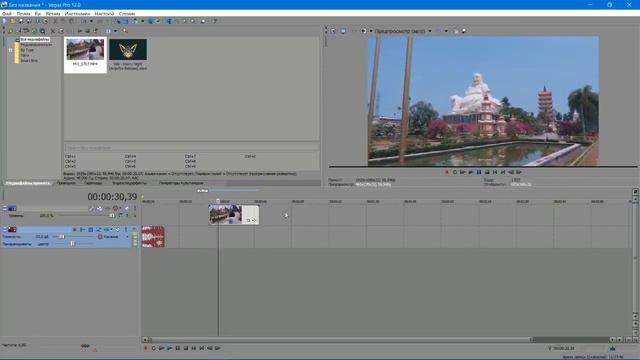Solo the audio track

(126, 229)
